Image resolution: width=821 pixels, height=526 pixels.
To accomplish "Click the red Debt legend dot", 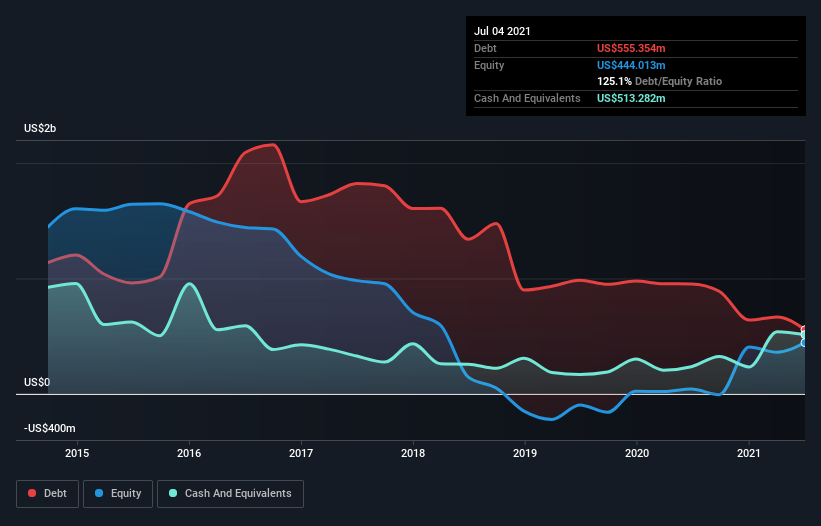I will 32,493.
